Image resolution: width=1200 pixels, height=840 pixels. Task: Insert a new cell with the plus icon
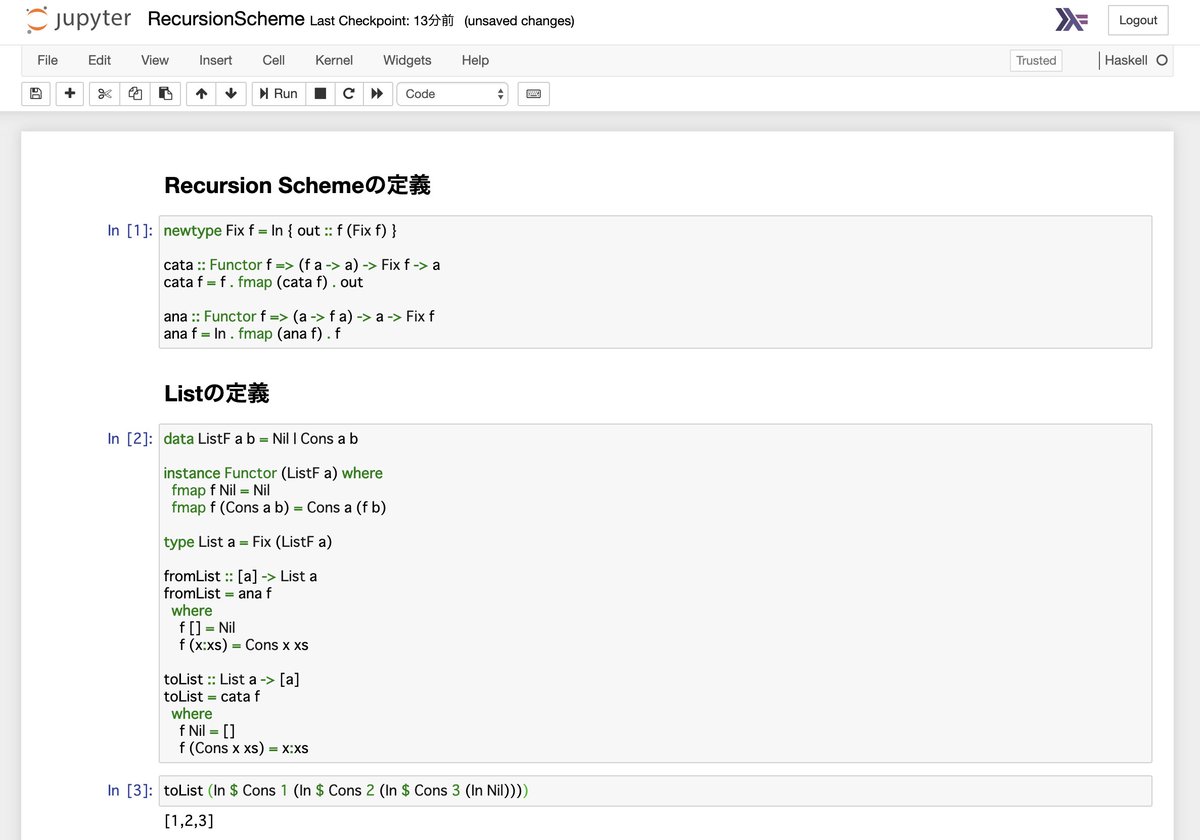(x=69, y=93)
